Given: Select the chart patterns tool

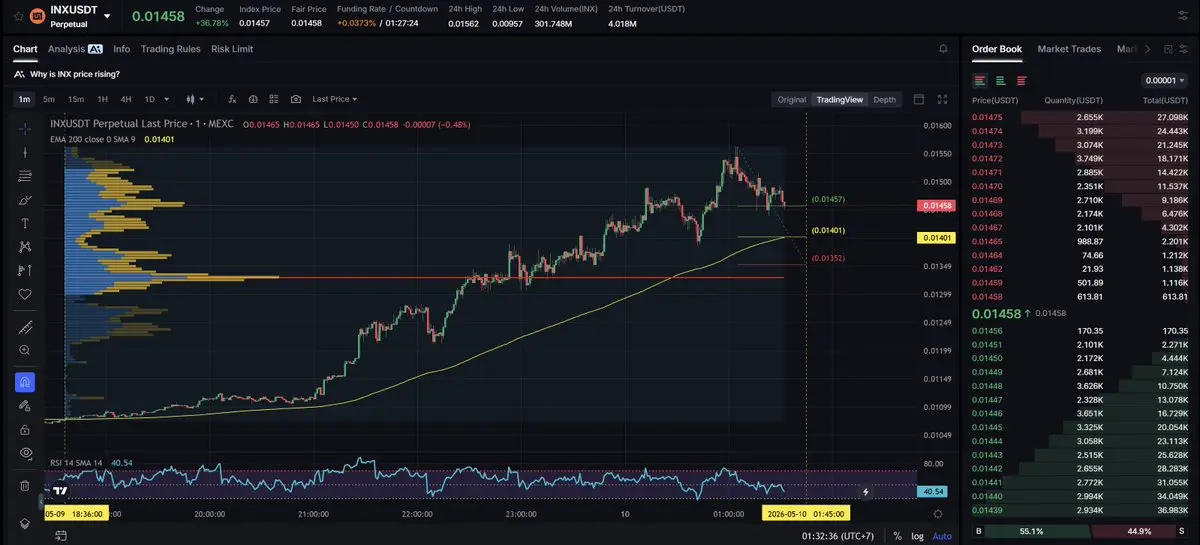Looking at the screenshot, I should click(25, 247).
